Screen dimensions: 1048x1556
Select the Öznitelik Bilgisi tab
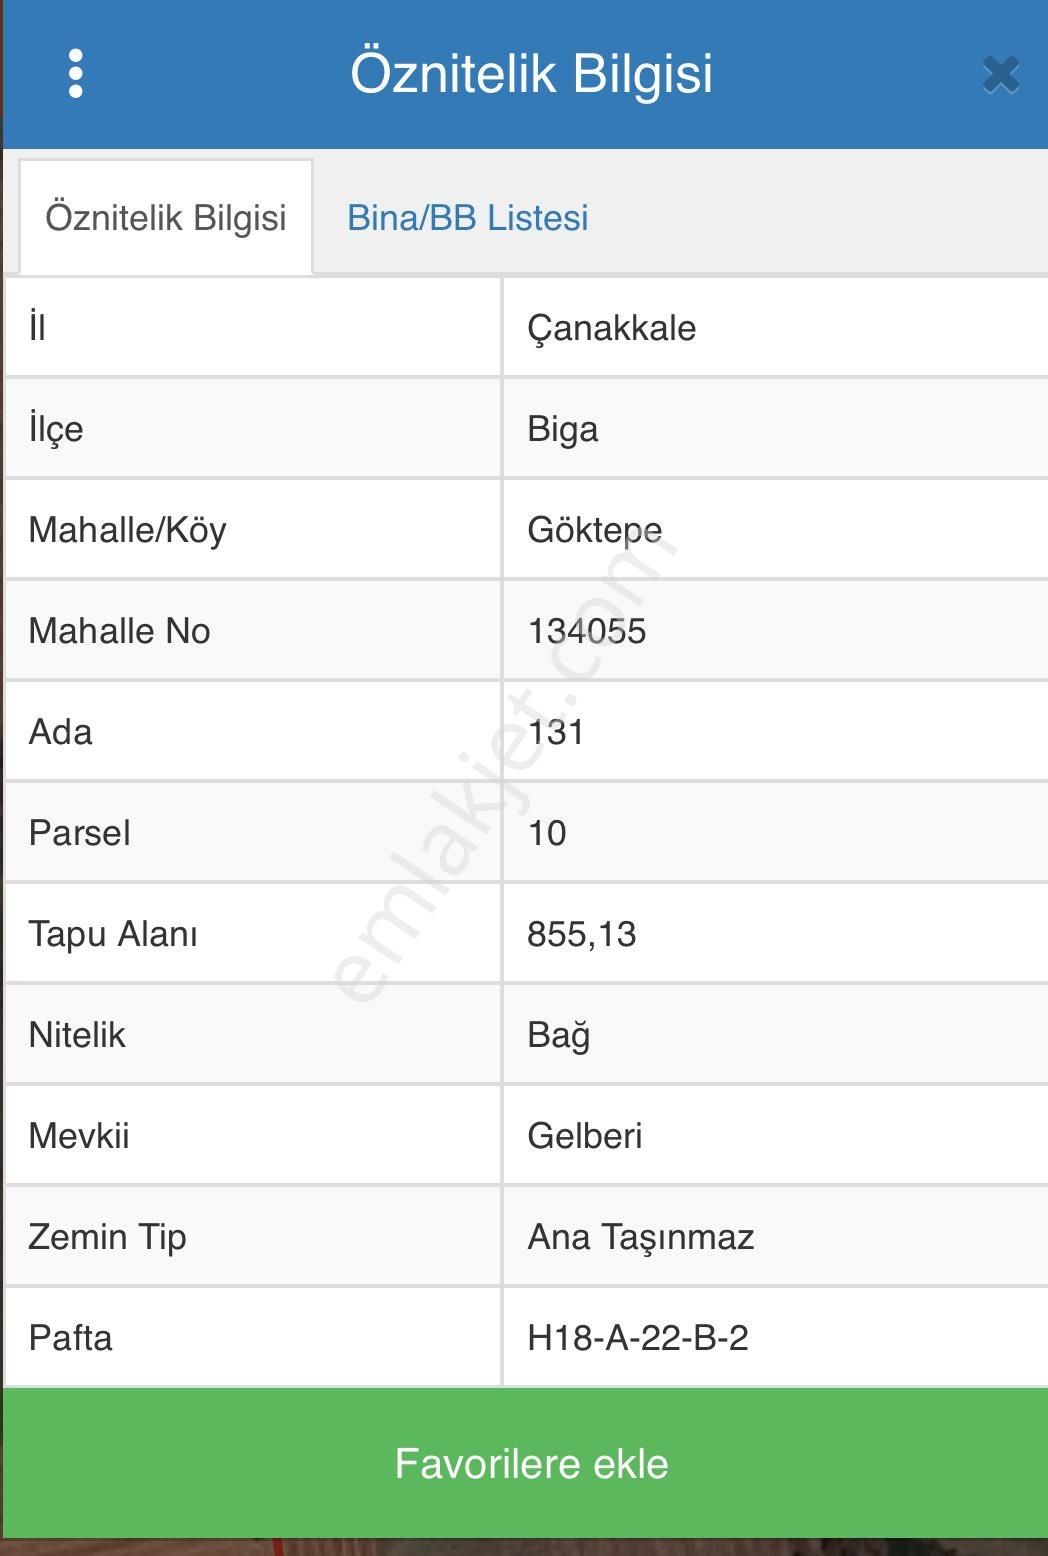166,217
